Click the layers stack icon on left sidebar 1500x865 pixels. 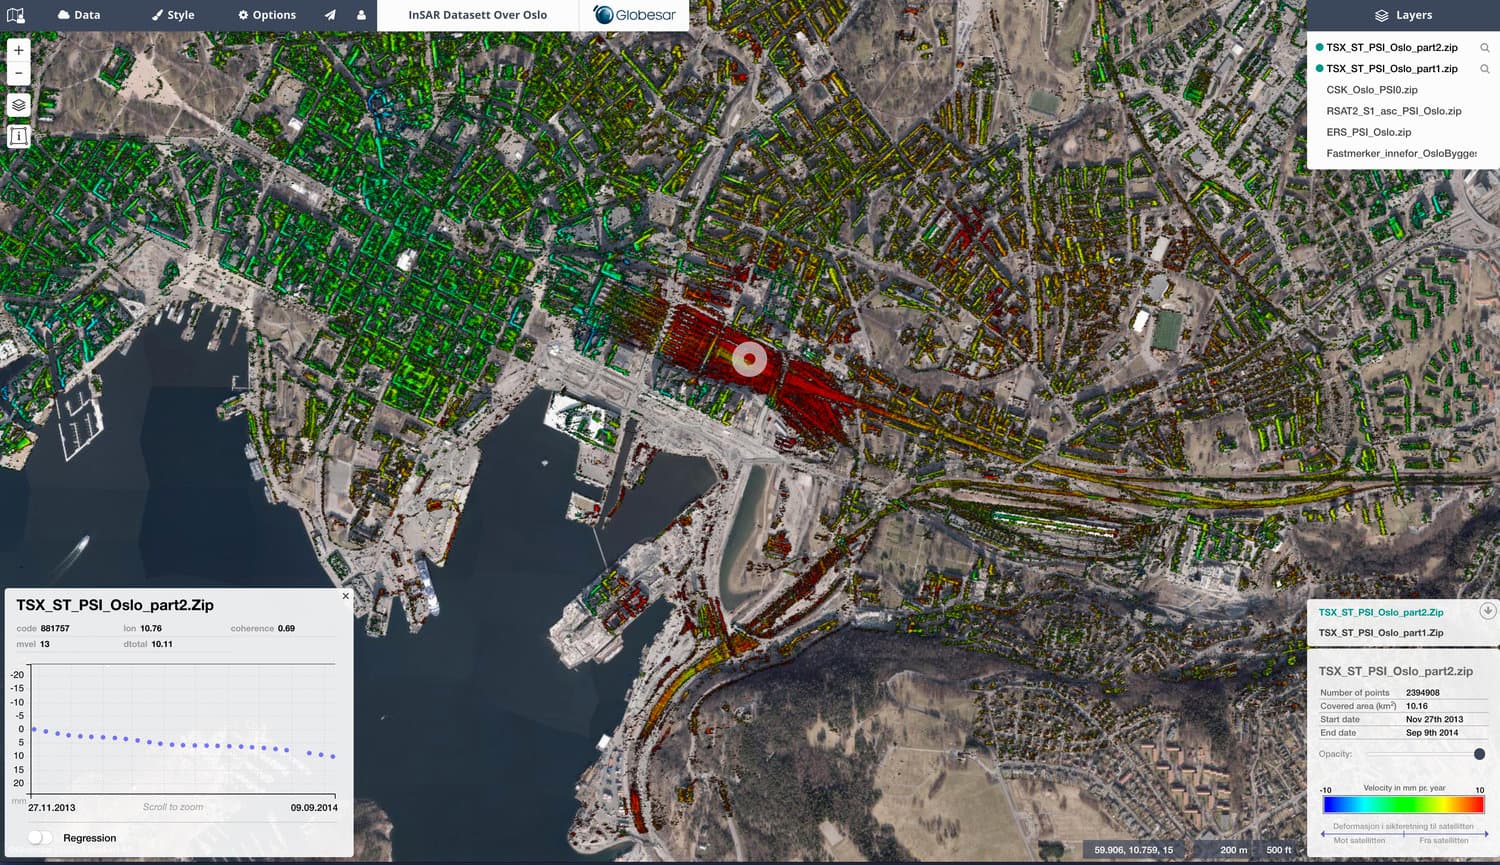coord(17,104)
